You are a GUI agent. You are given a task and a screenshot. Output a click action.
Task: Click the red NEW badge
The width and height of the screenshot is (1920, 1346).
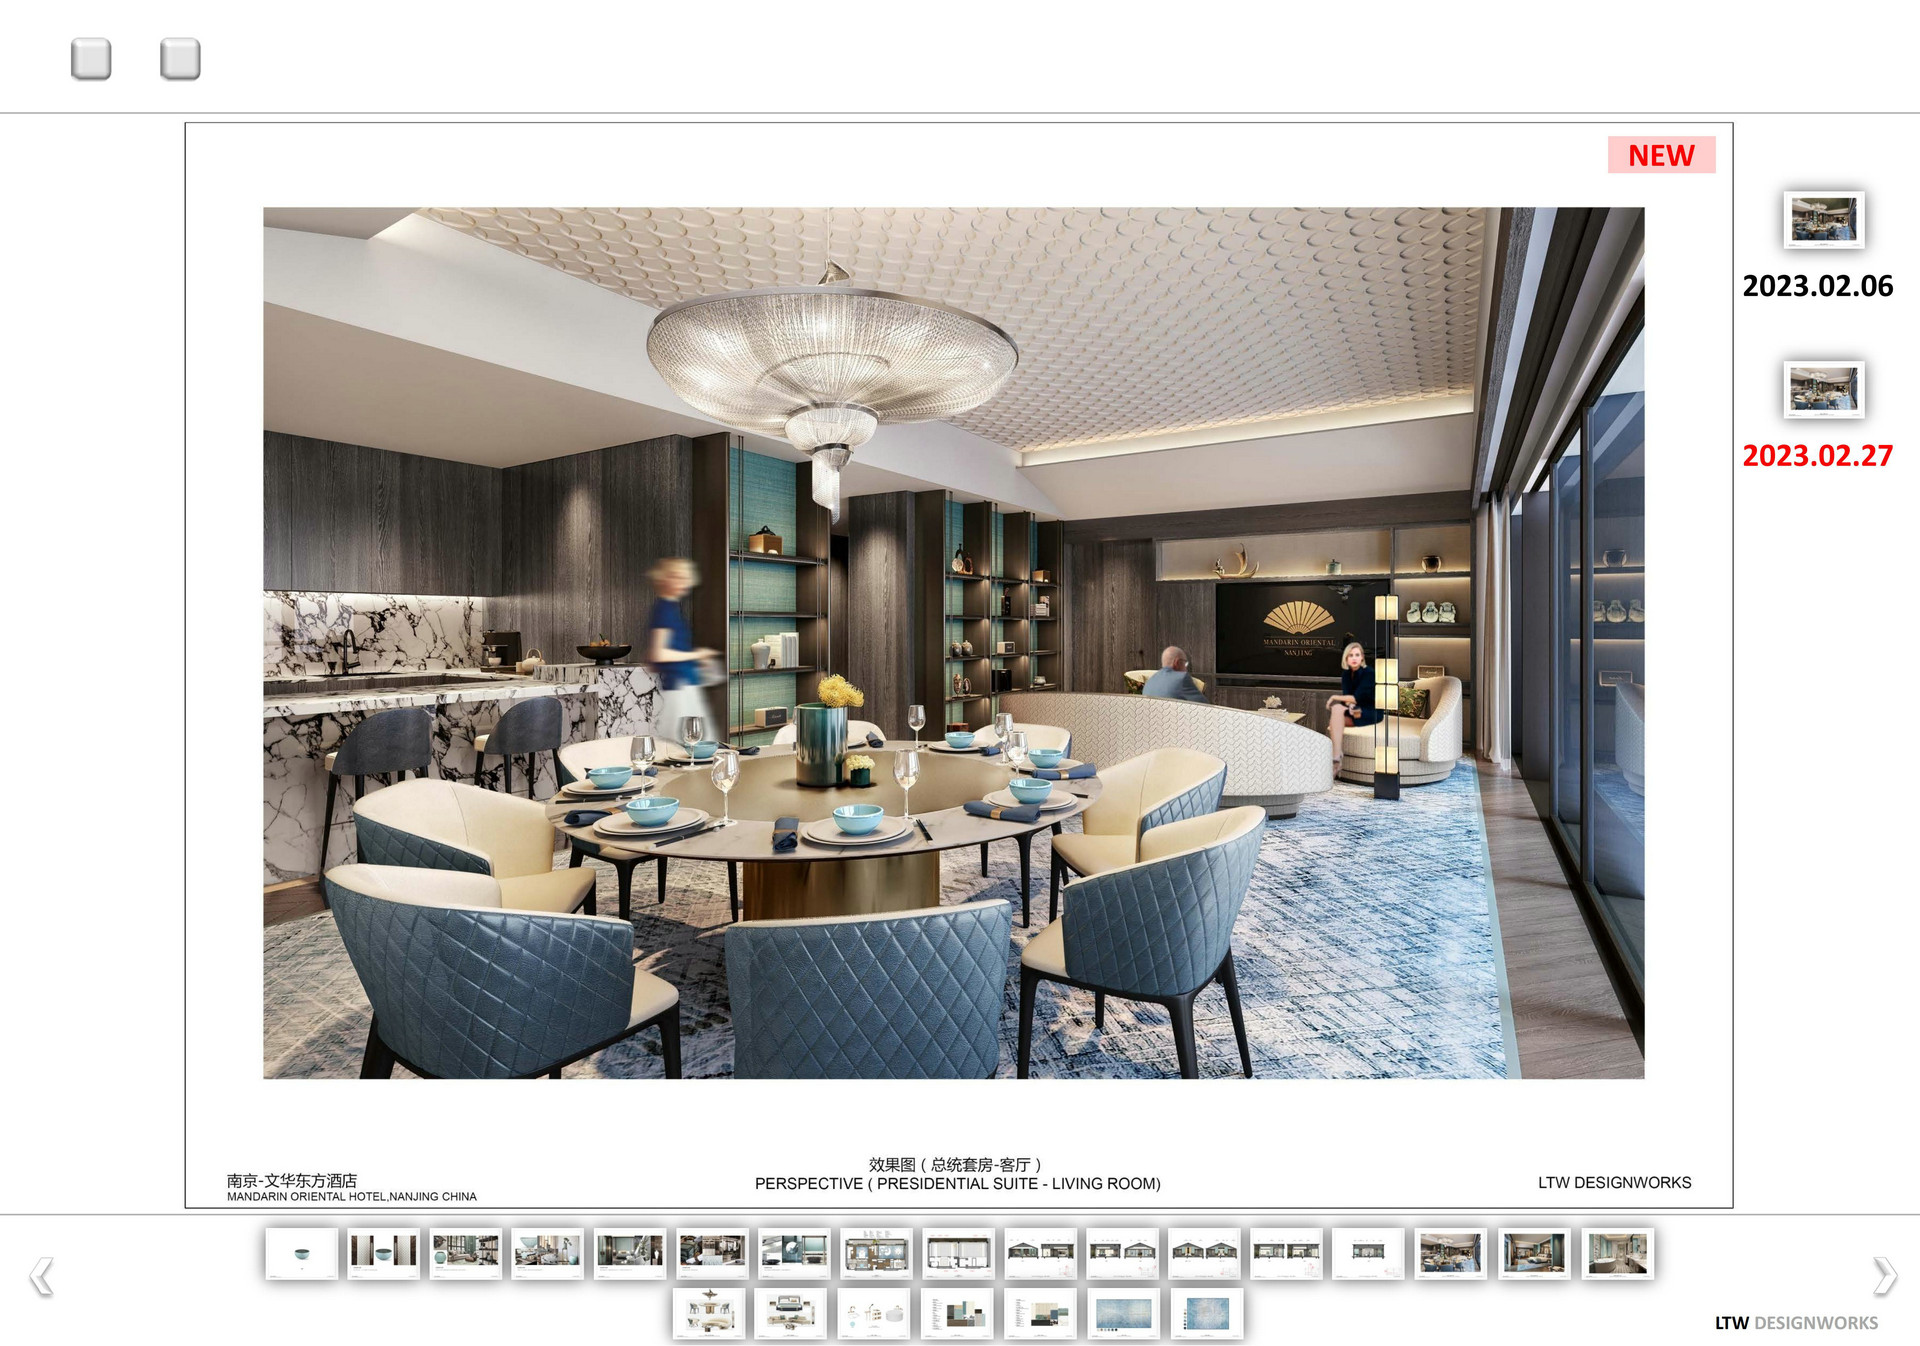[1661, 155]
